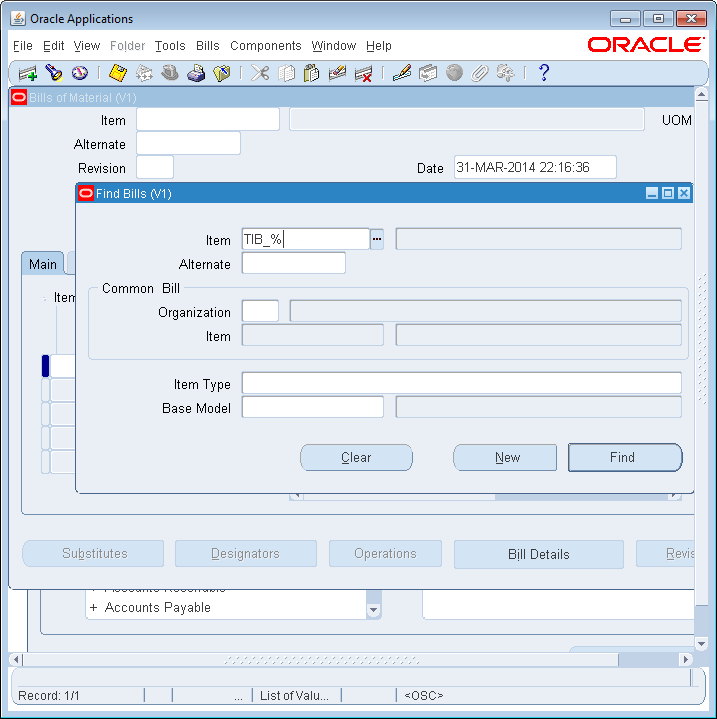The image size is (717, 719).
Task: Click the Next Step toolbar icon
Action: tap(144, 73)
